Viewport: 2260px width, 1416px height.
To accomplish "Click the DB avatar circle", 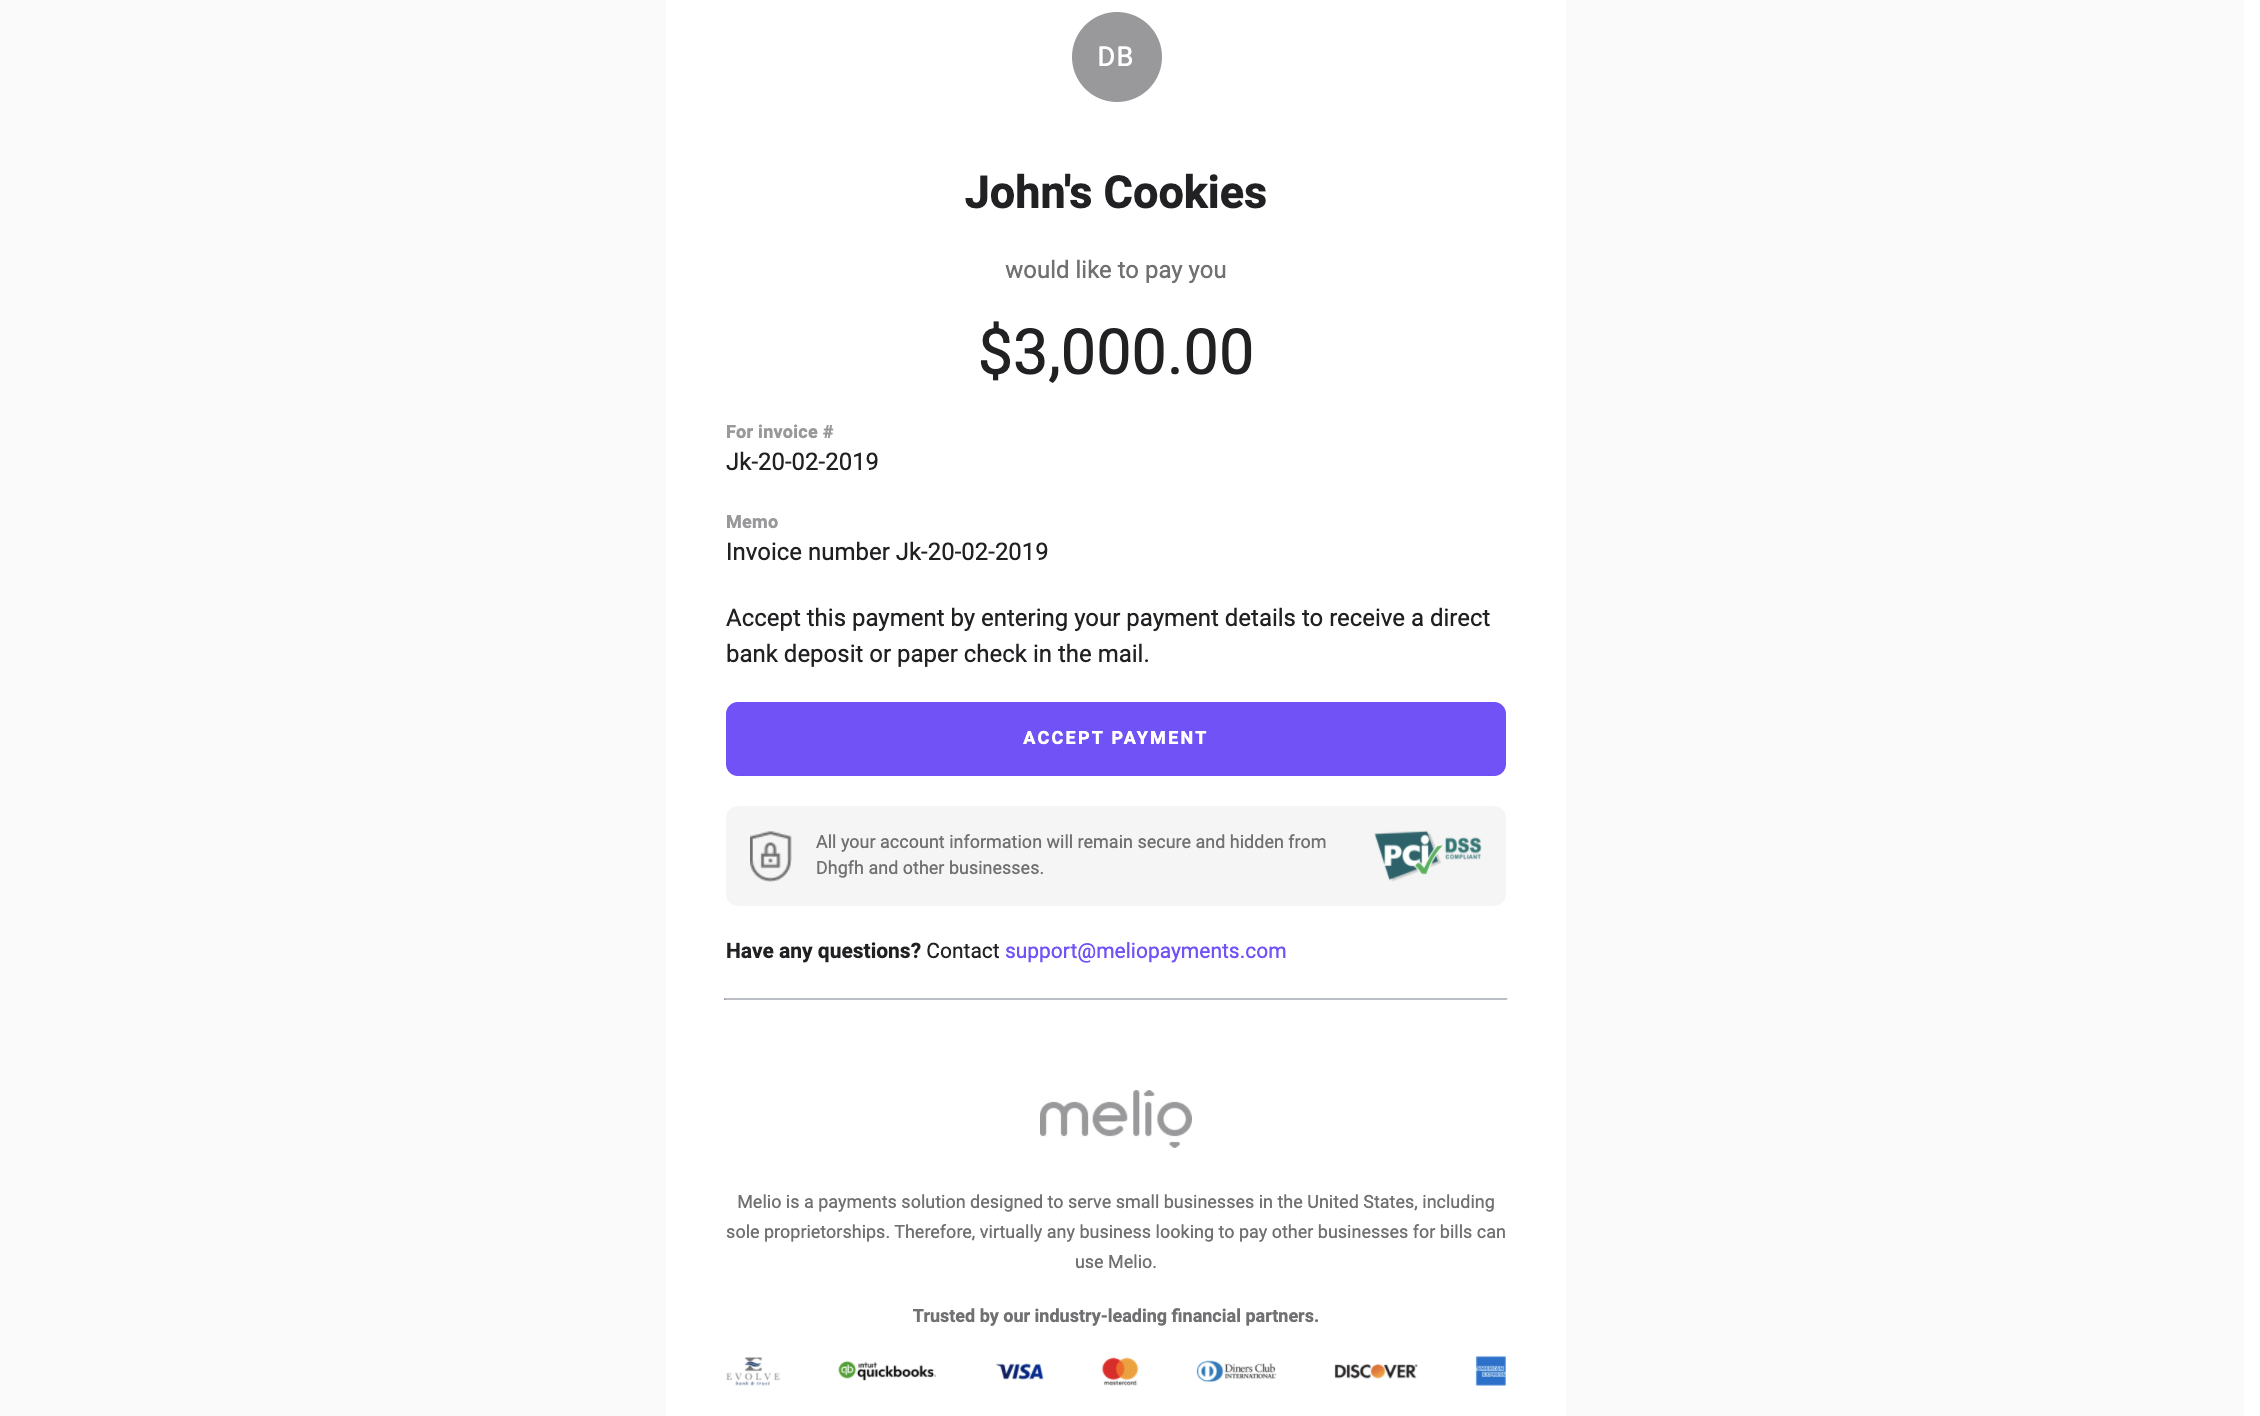I will (1116, 57).
